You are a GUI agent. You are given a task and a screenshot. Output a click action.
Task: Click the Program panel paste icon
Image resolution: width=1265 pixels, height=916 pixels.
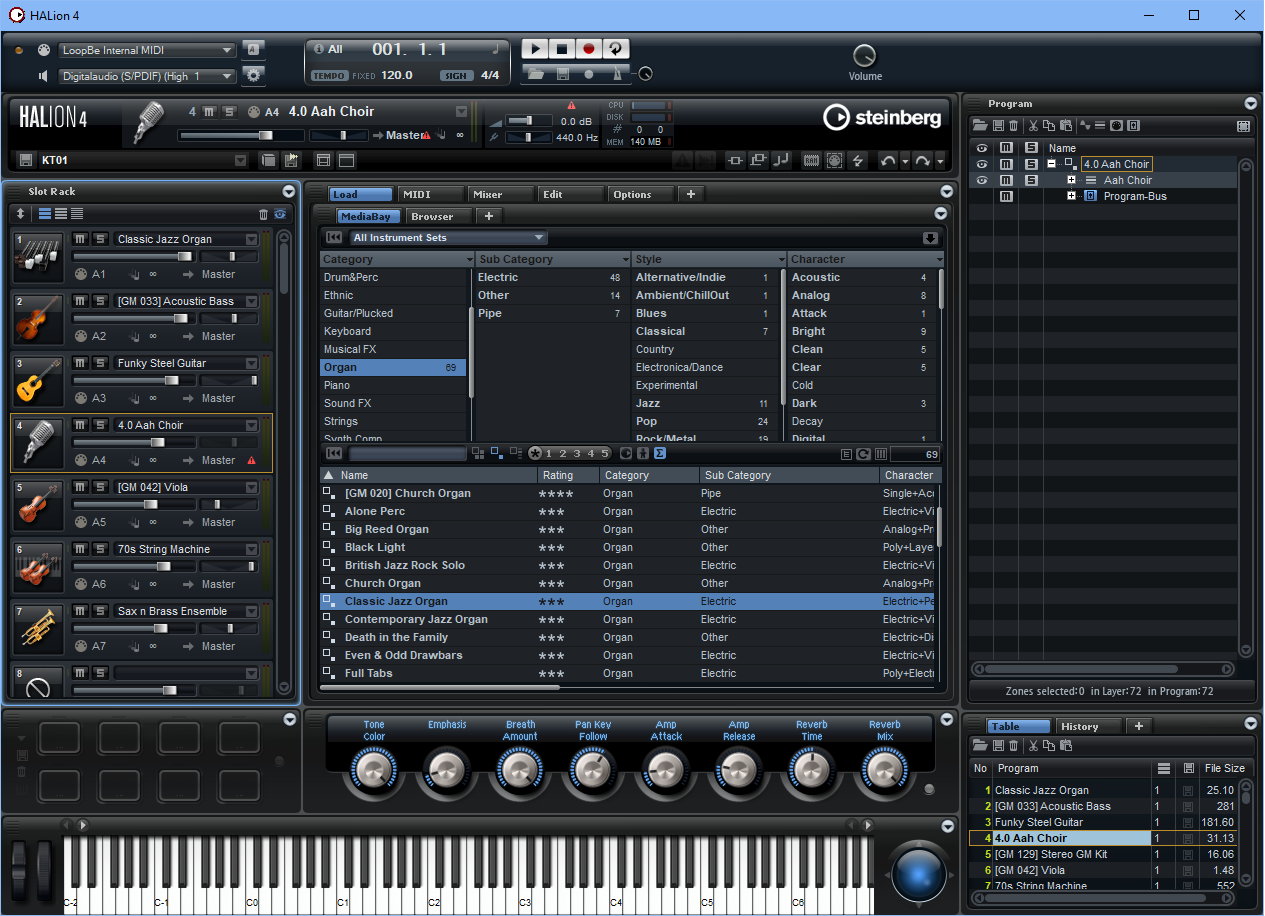coord(1065,126)
